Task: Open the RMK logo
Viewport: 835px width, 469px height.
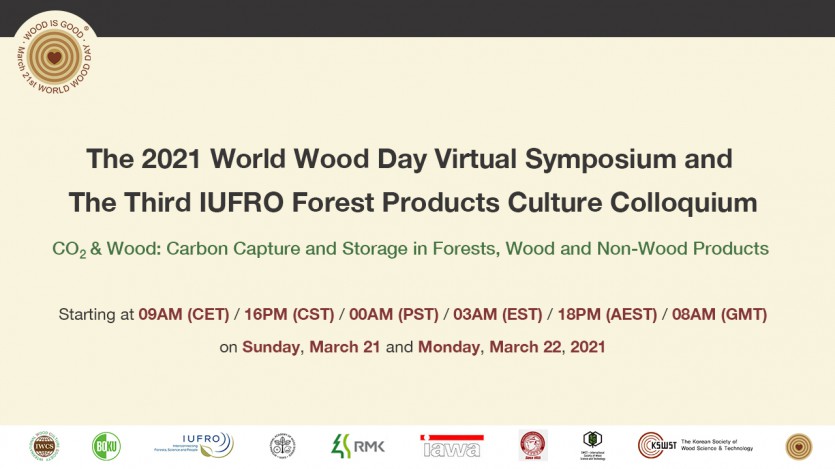Action: coord(357,446)
